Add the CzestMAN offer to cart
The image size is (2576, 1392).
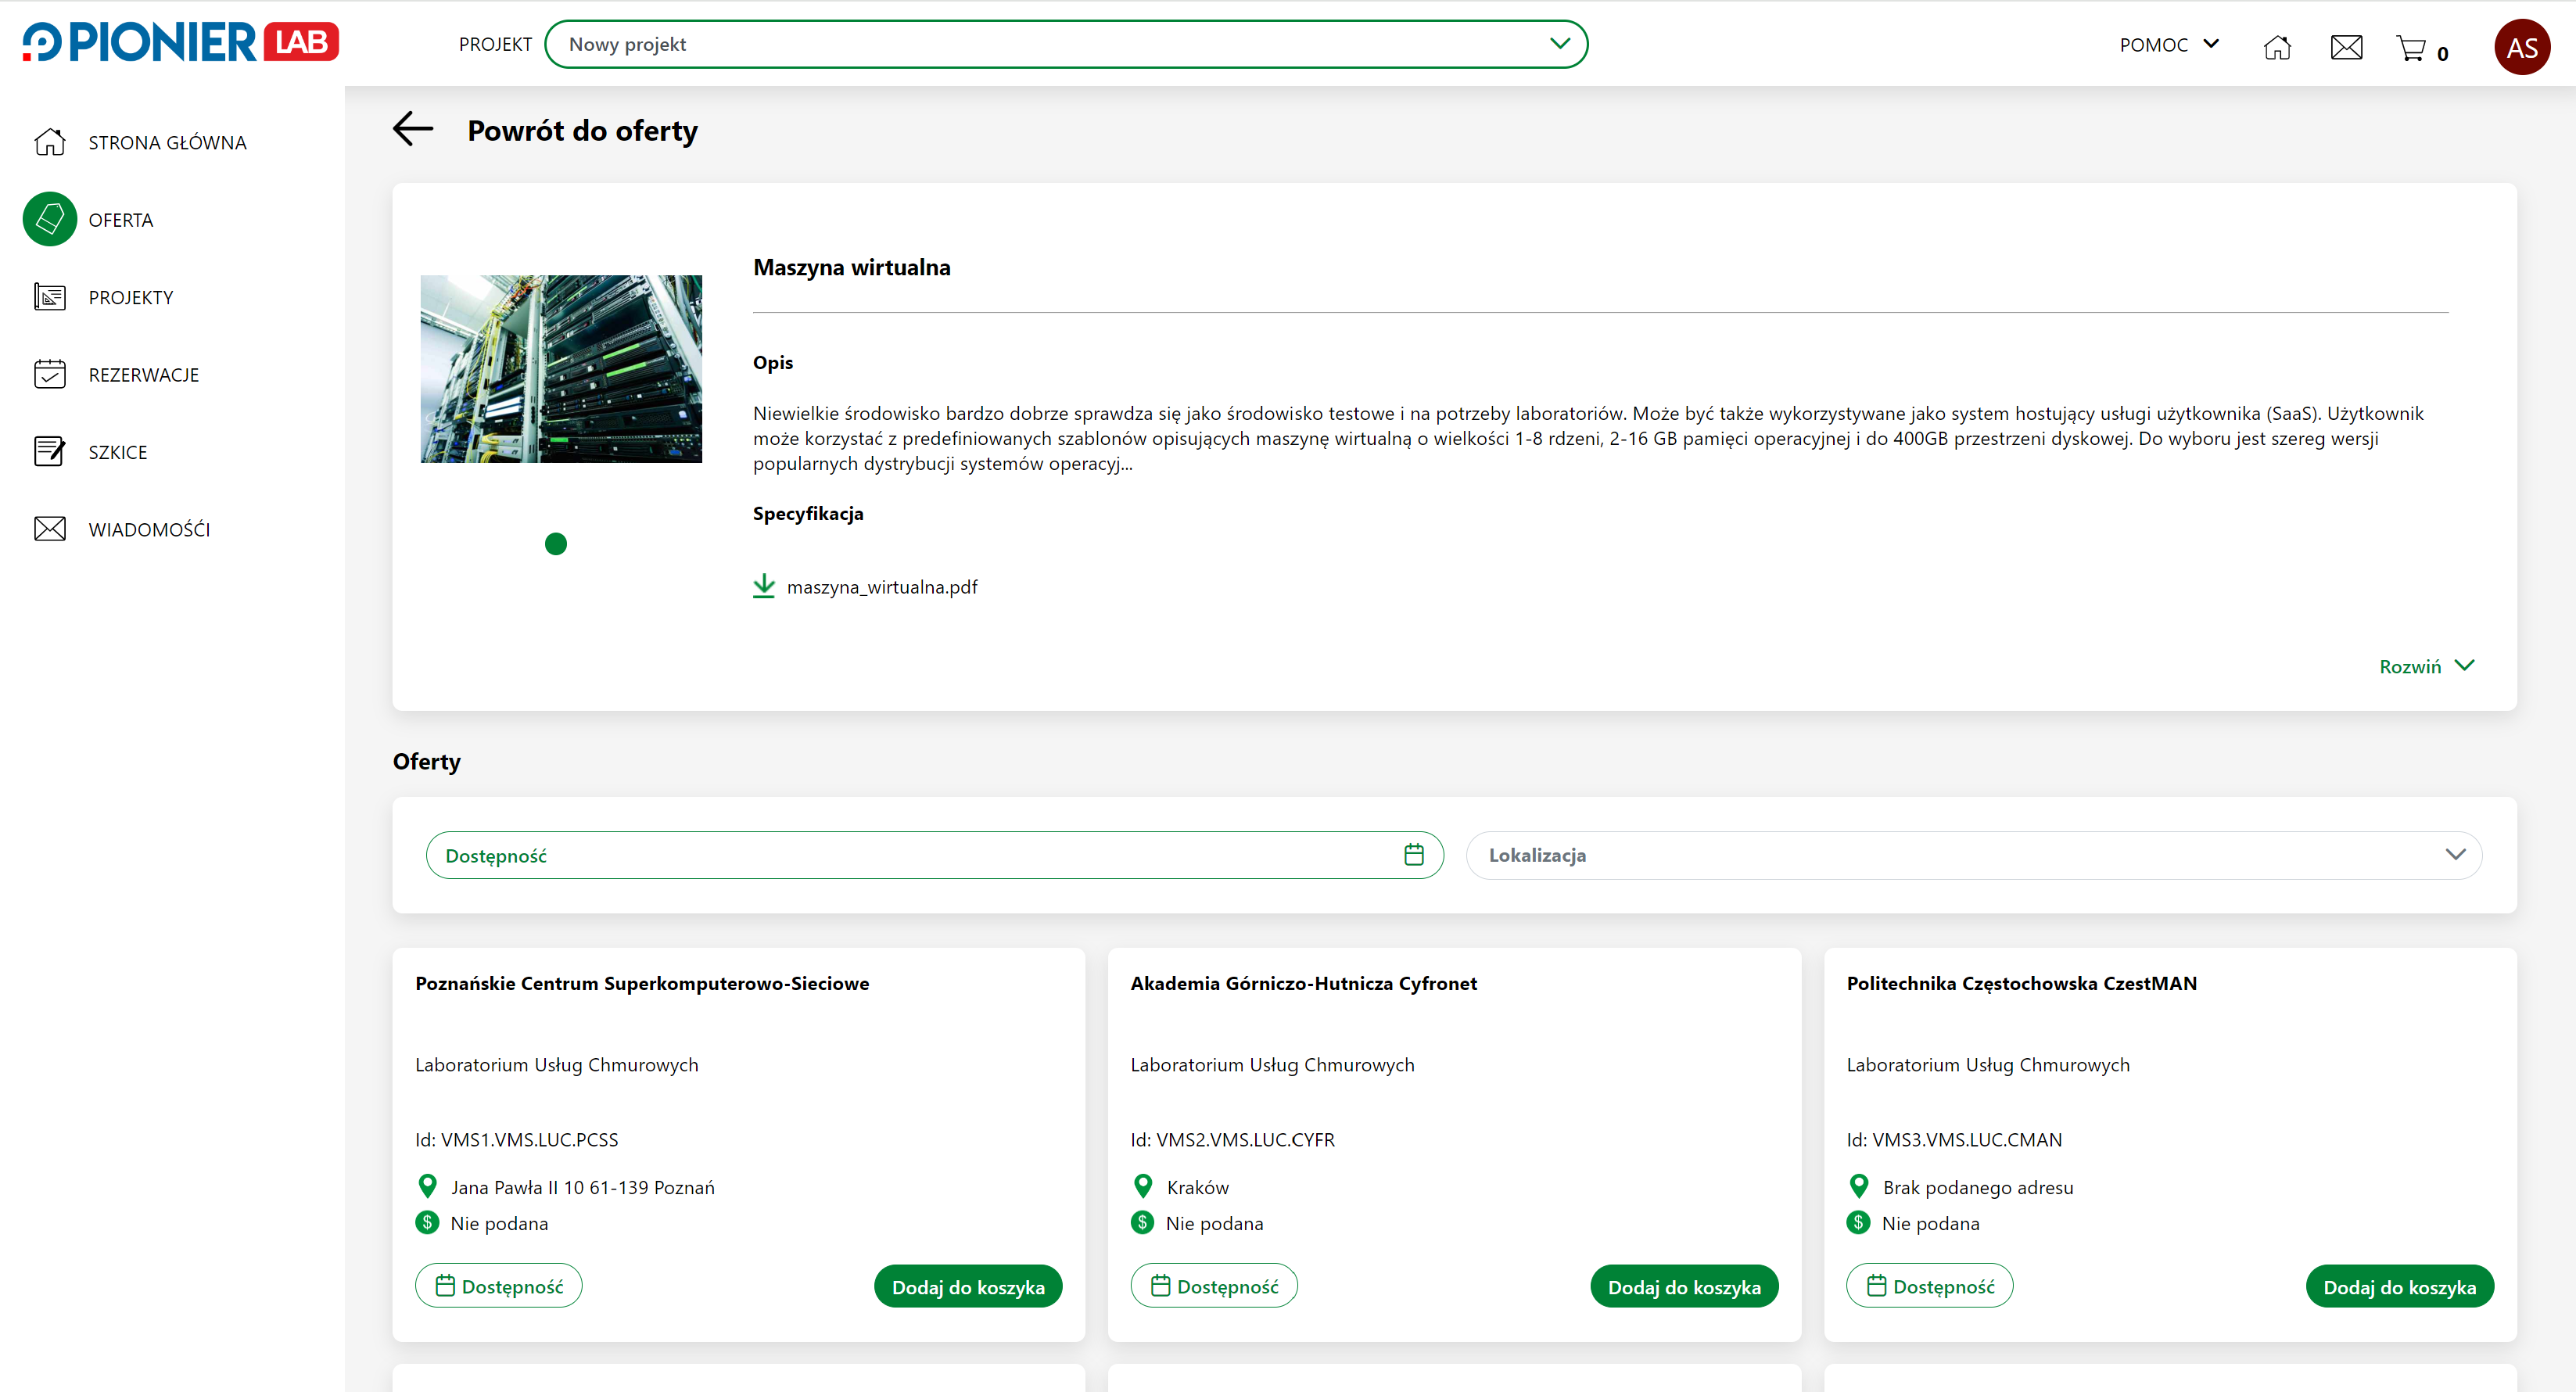(x=2399, y=1287)
